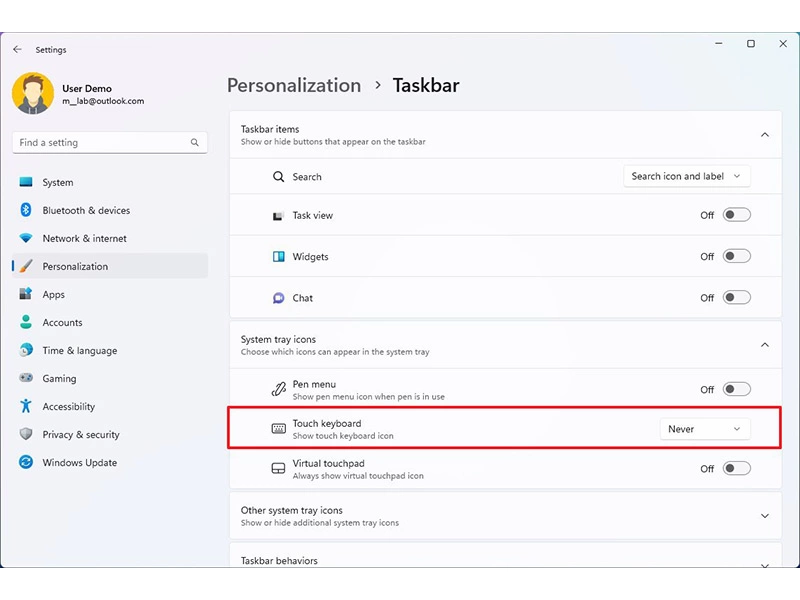Screen dimensions: 800x600
Task: Open Personalization via the breadcrumb
Action: [294, 86]
